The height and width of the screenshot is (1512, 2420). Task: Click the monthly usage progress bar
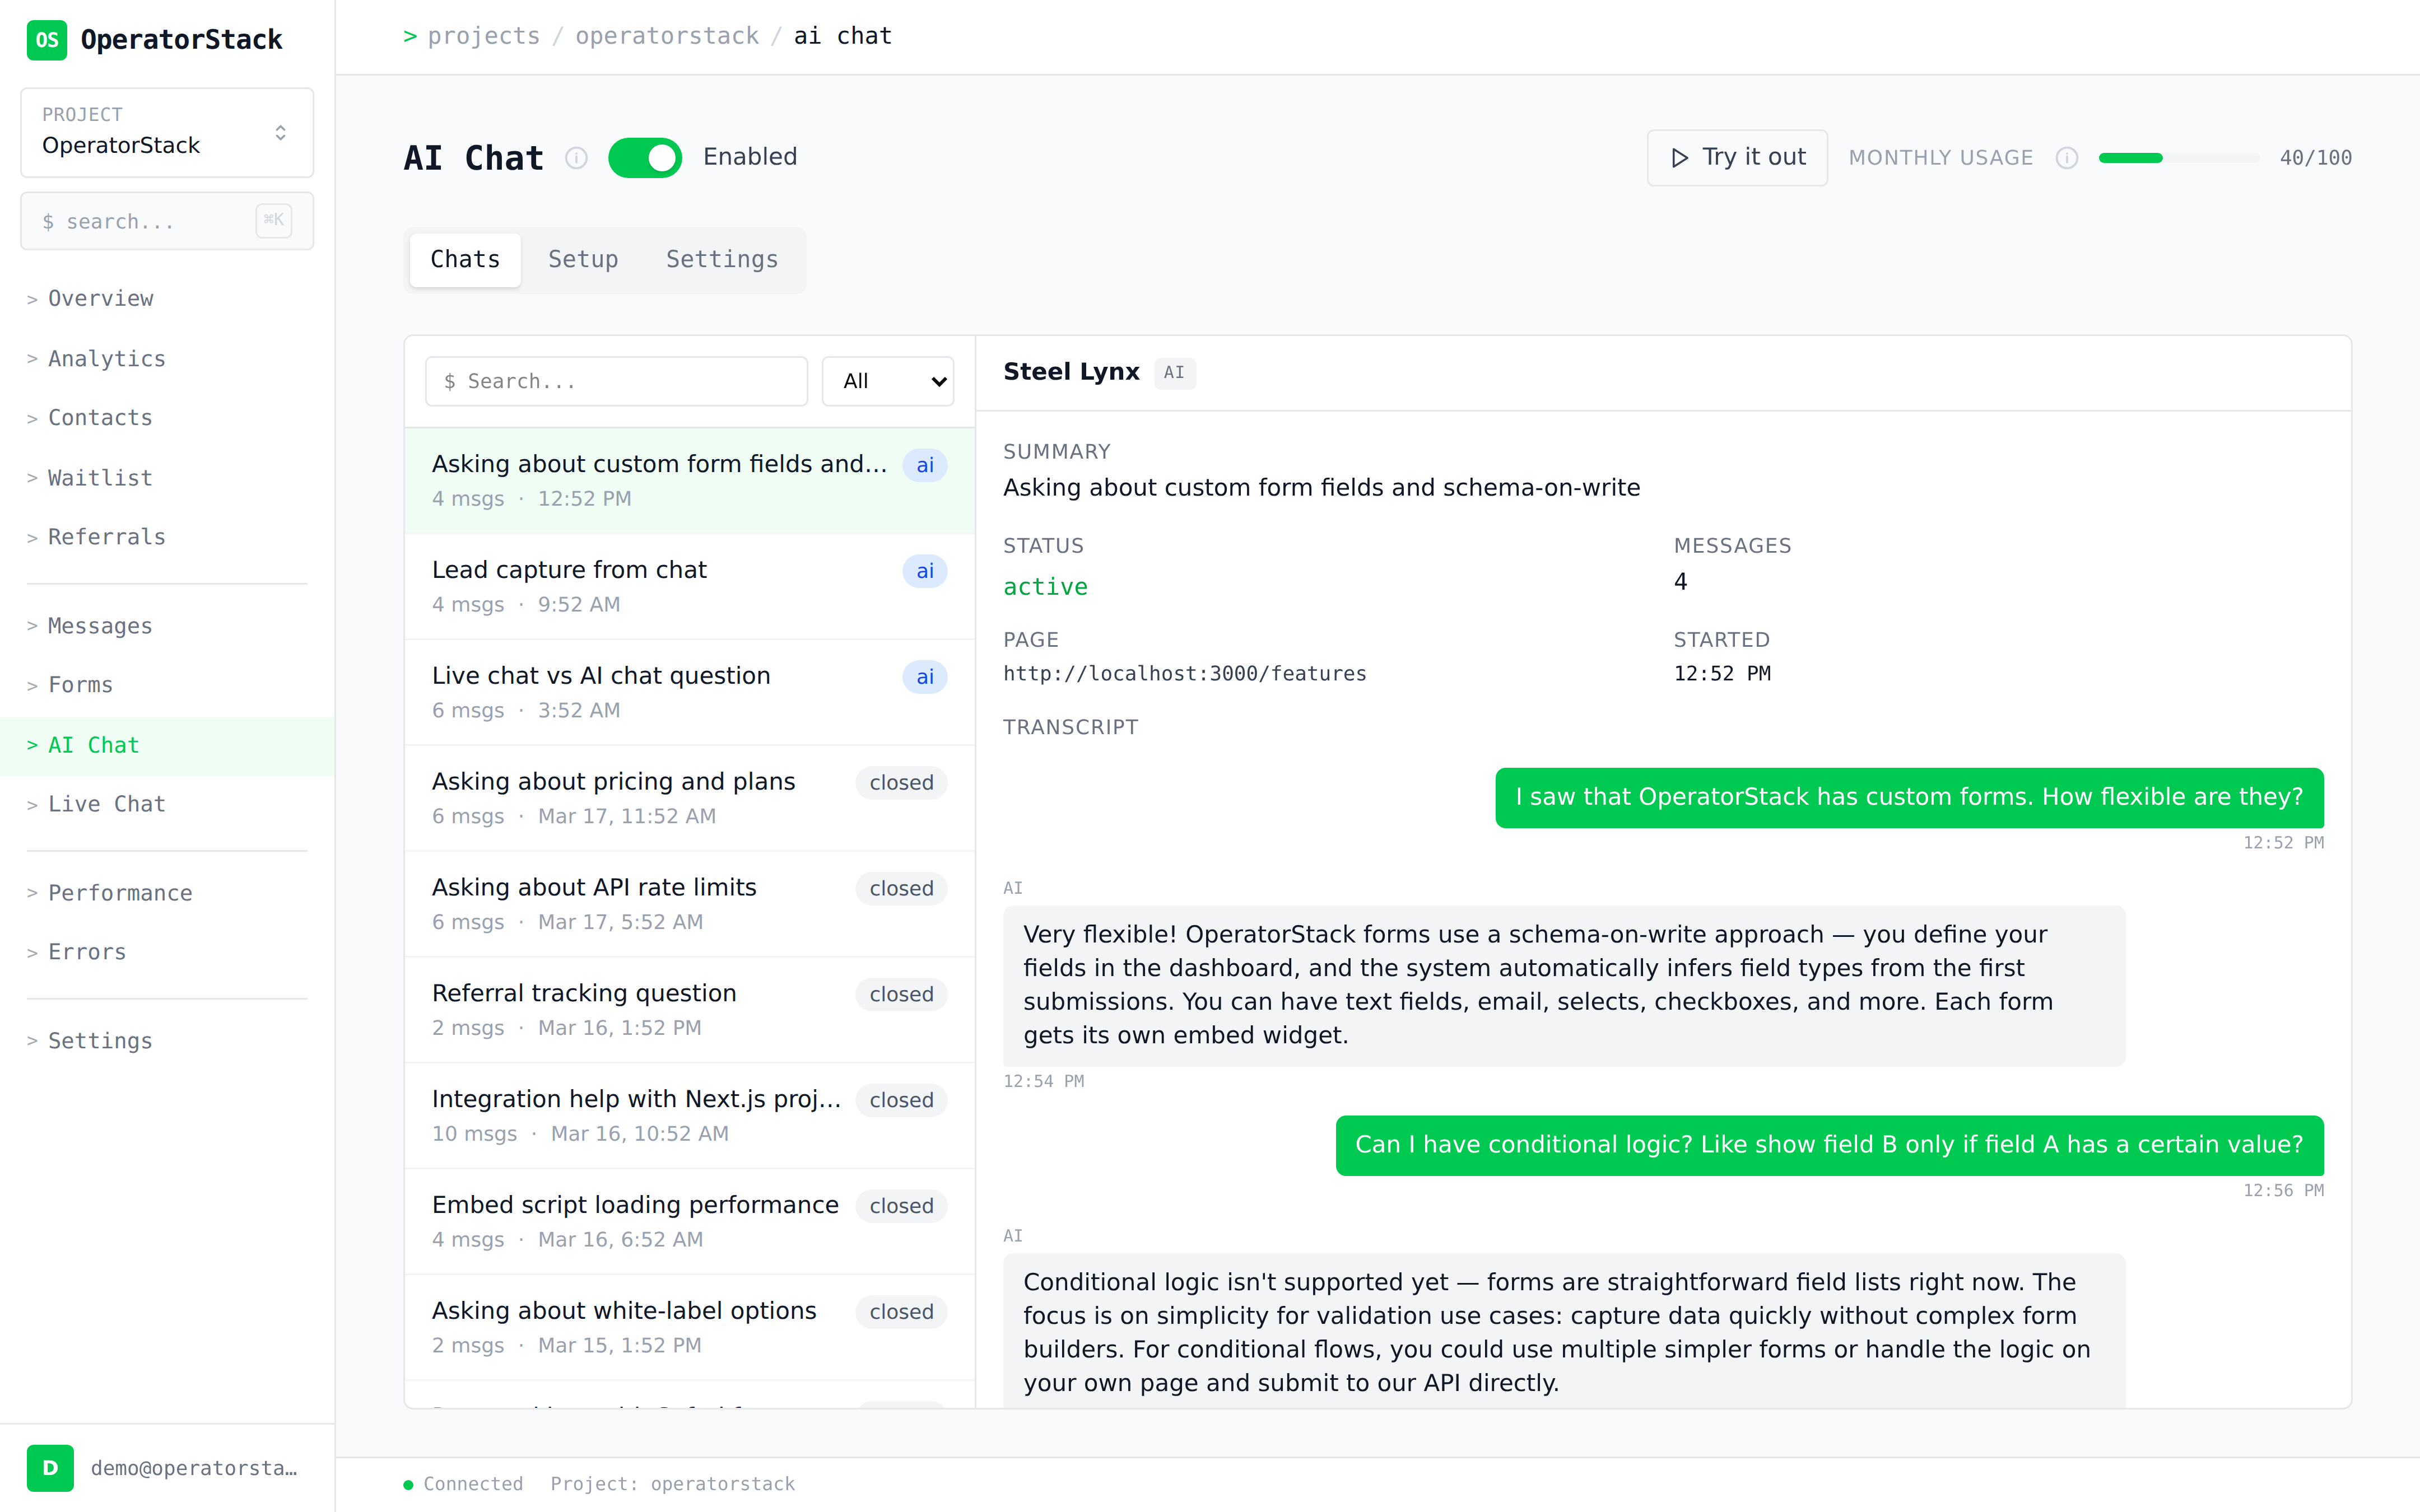[2178, 158]
